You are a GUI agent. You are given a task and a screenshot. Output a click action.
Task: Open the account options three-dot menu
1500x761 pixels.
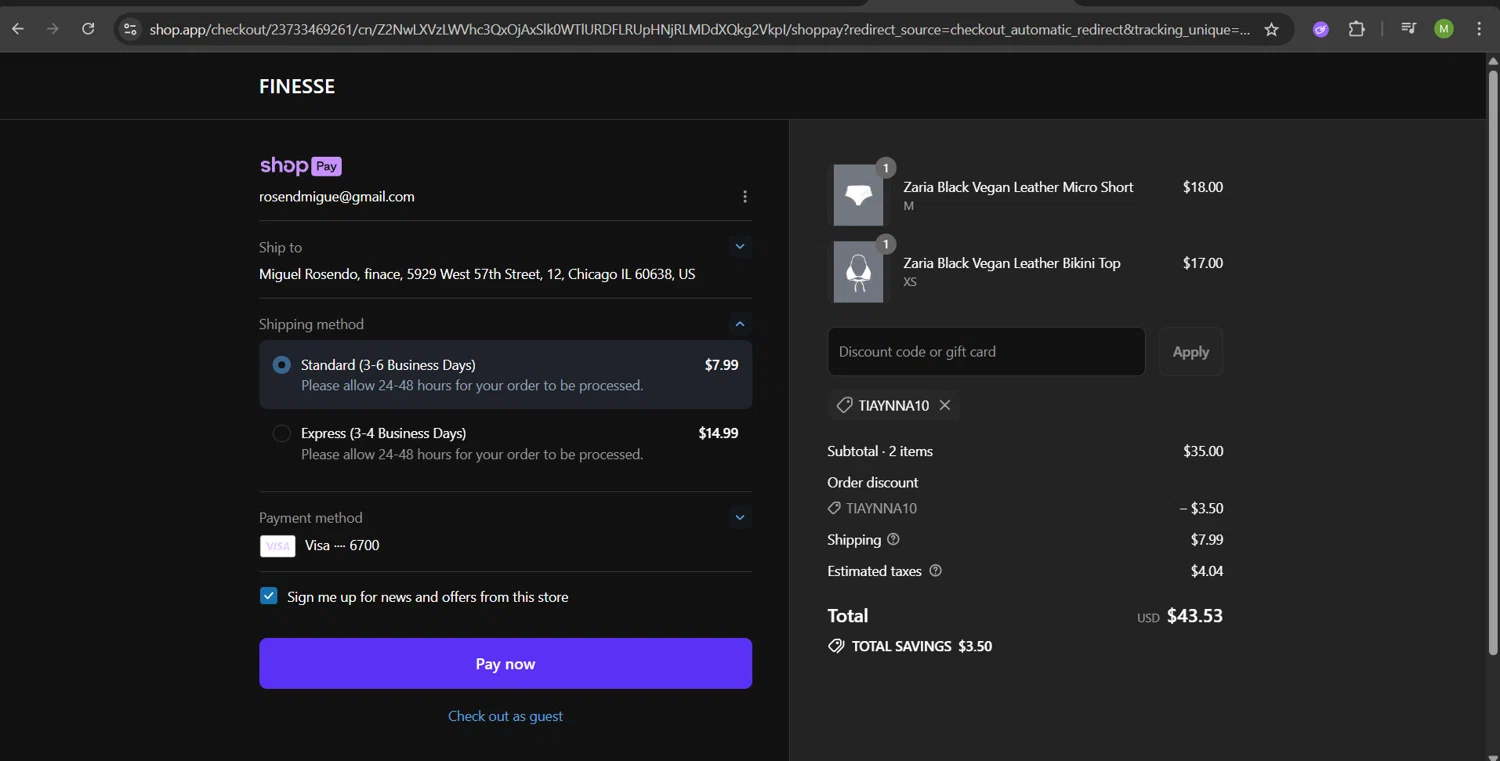point(745,197)
